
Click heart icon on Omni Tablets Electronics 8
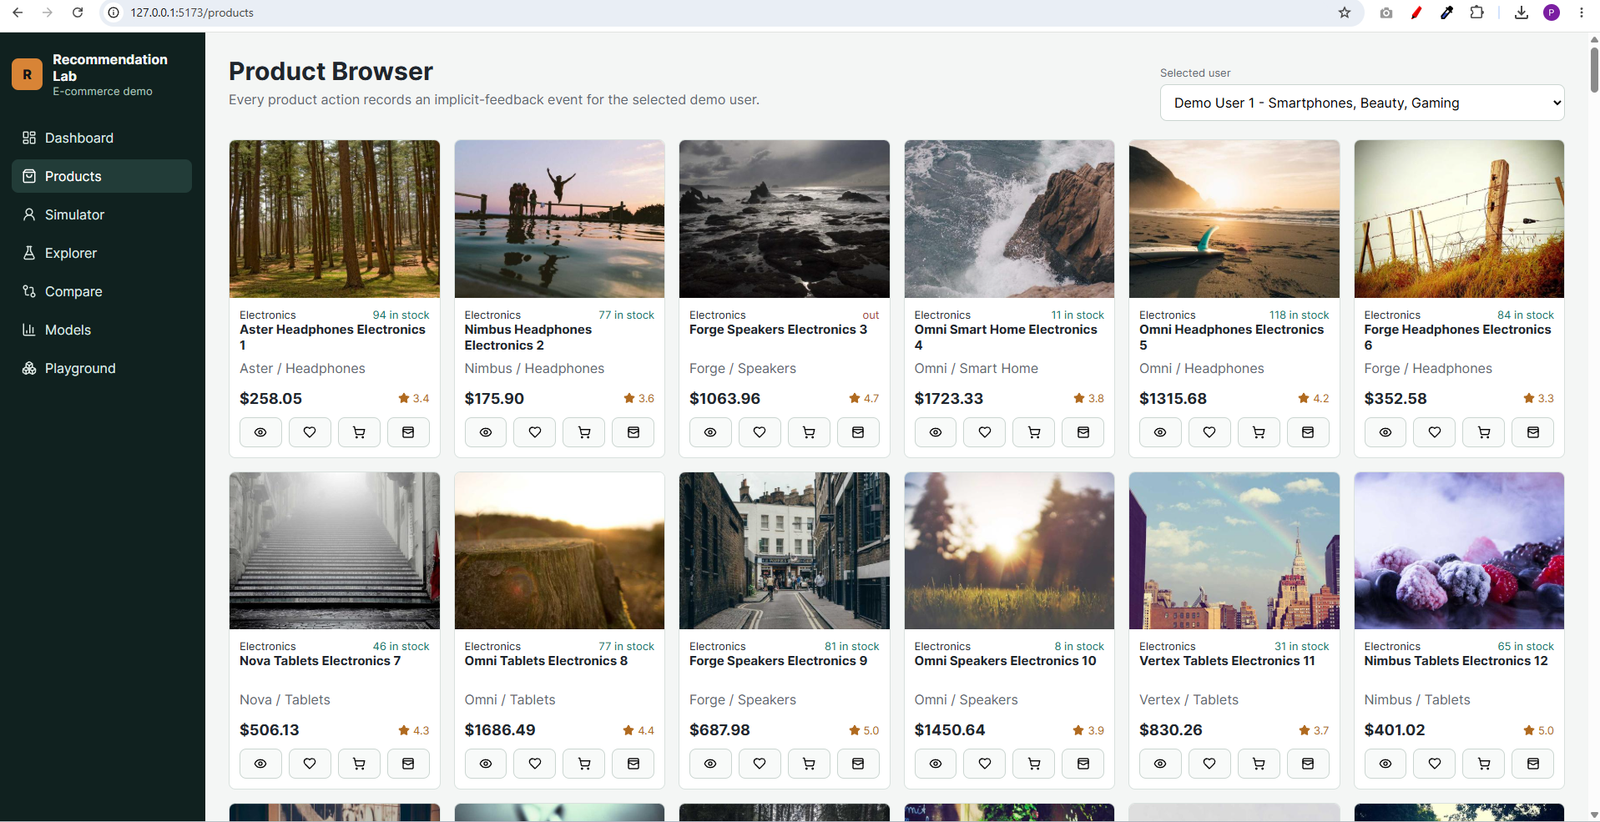(535, 763)
